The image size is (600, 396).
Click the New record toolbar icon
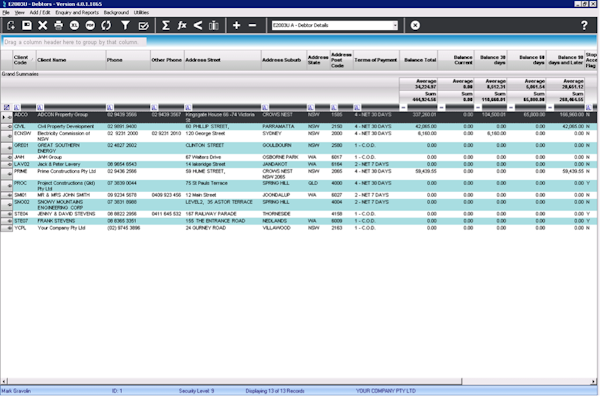pos(11,25)
